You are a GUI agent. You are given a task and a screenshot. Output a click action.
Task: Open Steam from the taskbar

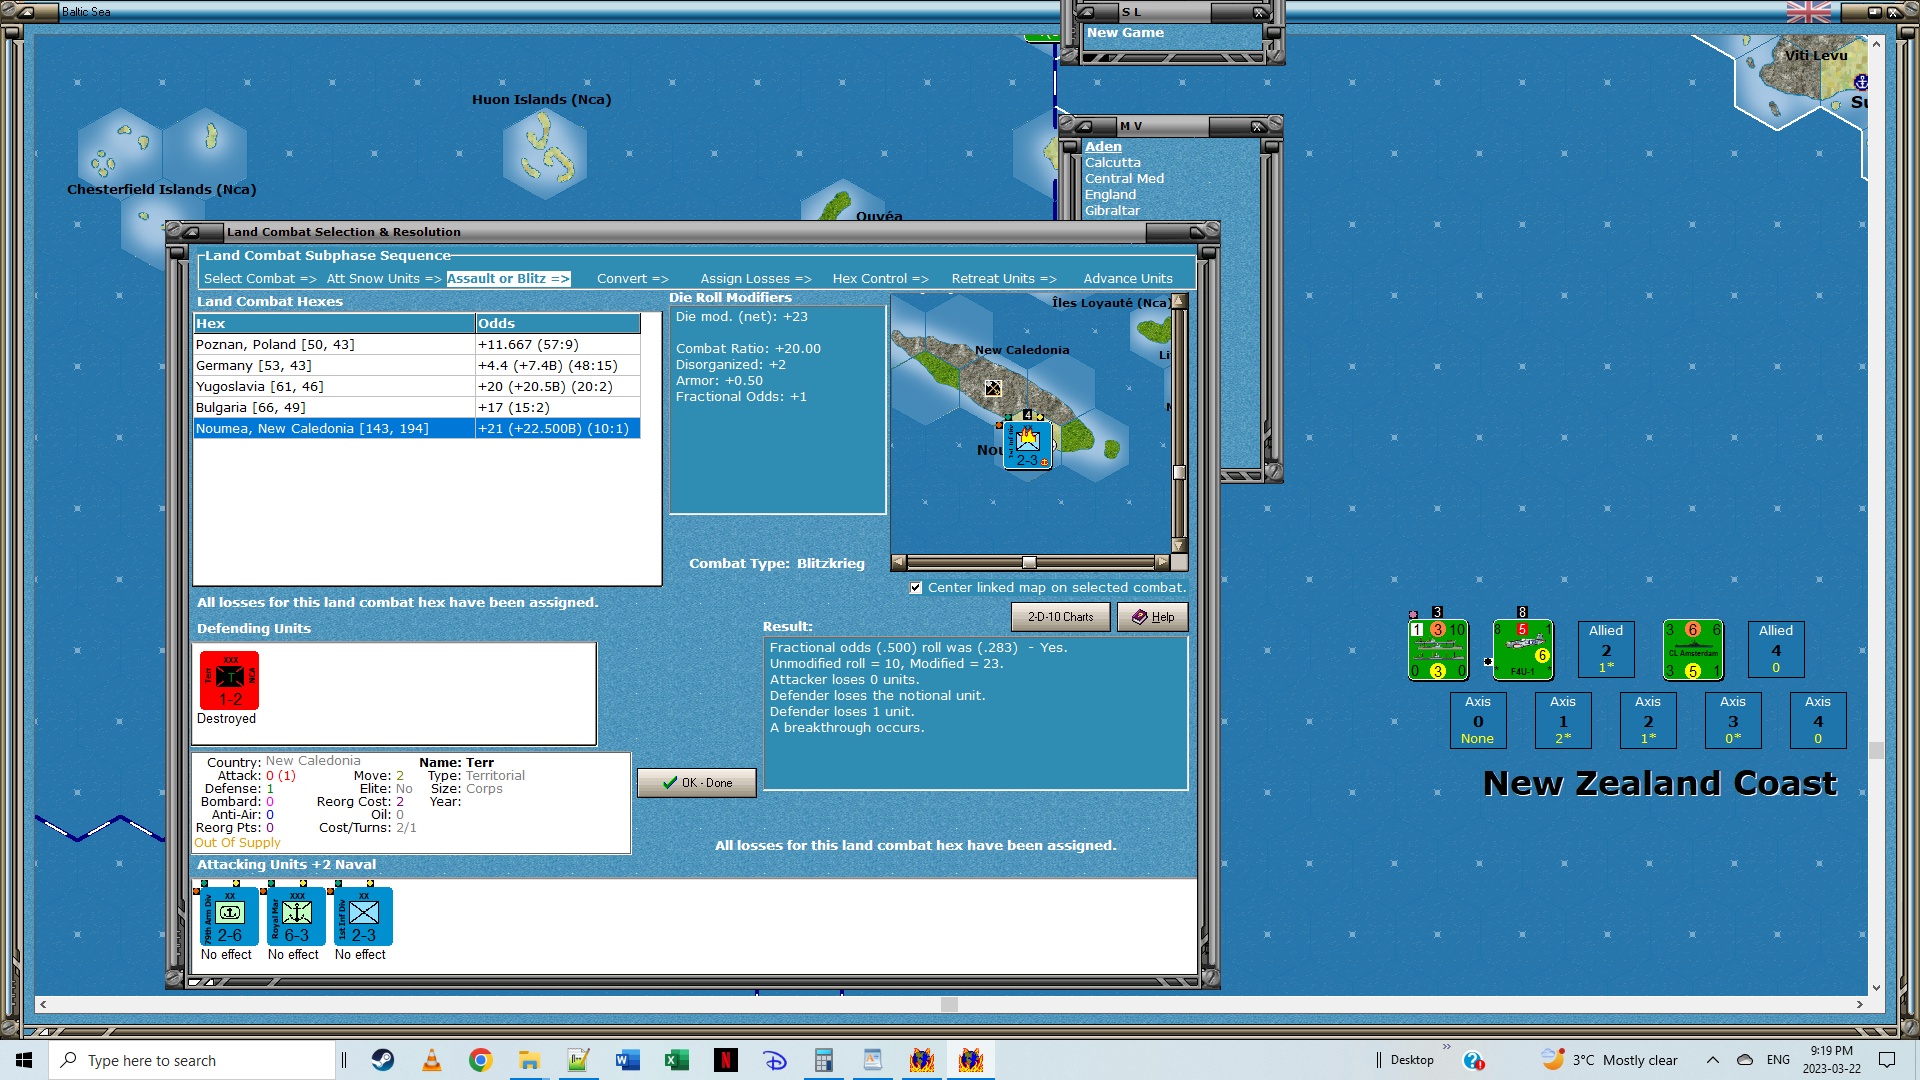[383, 1060]
